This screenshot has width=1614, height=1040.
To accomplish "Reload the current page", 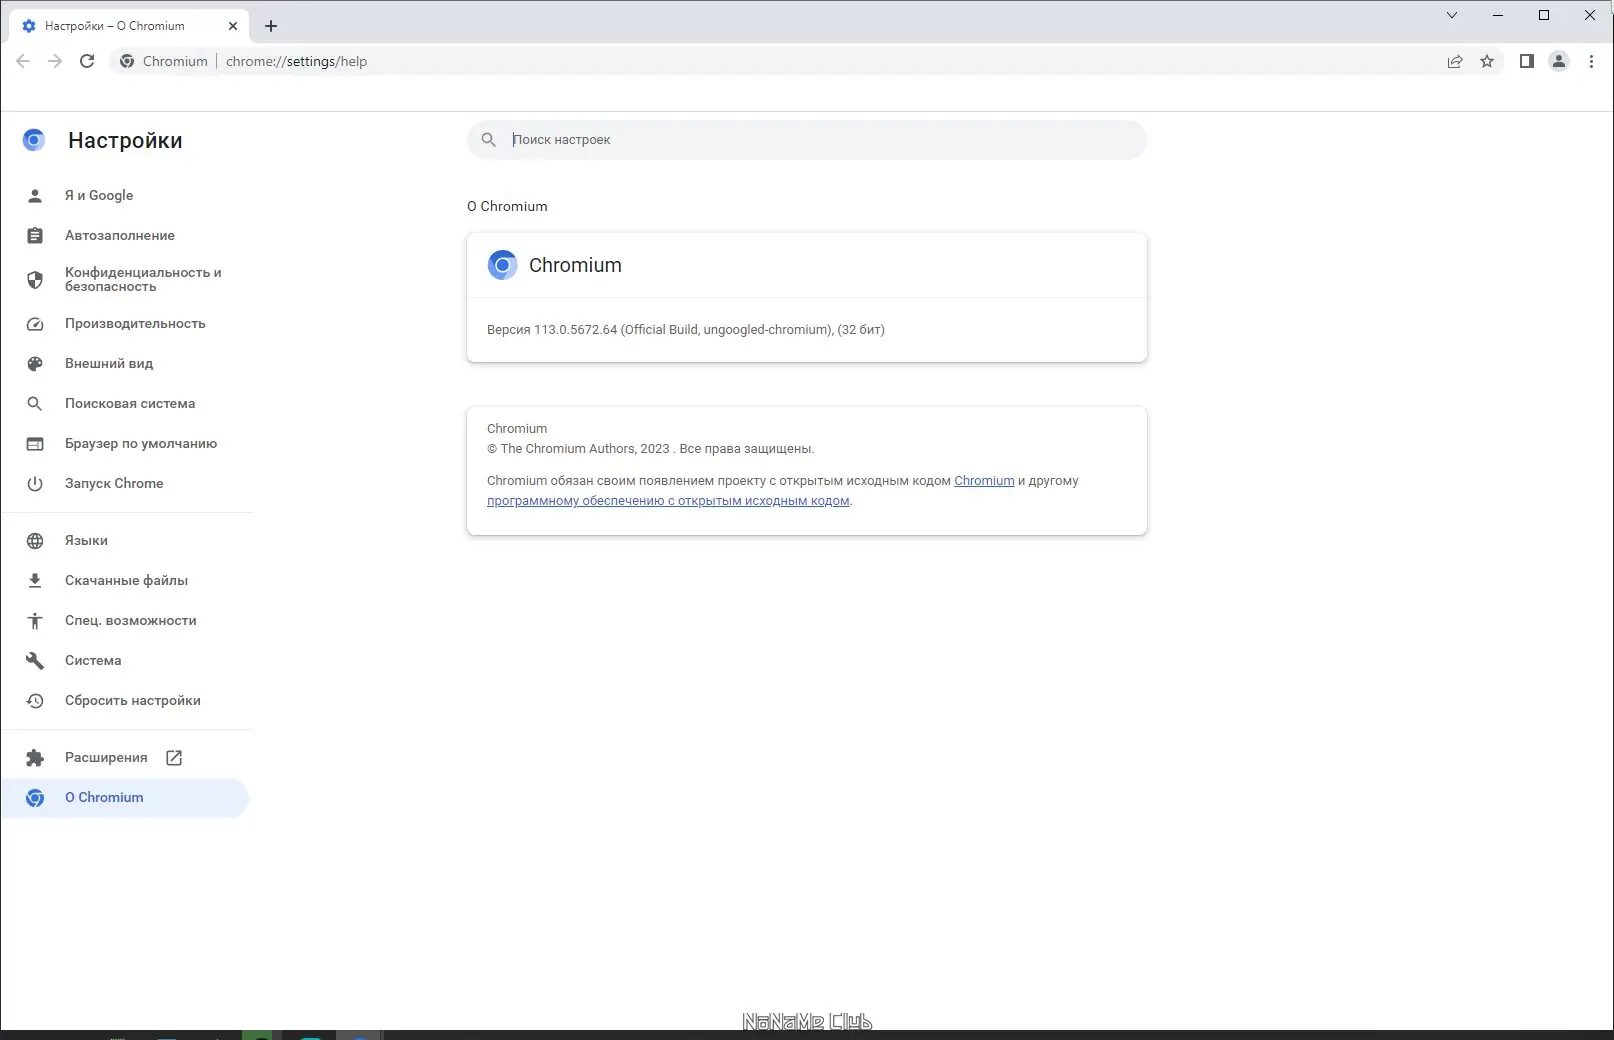I will (87, 61).
